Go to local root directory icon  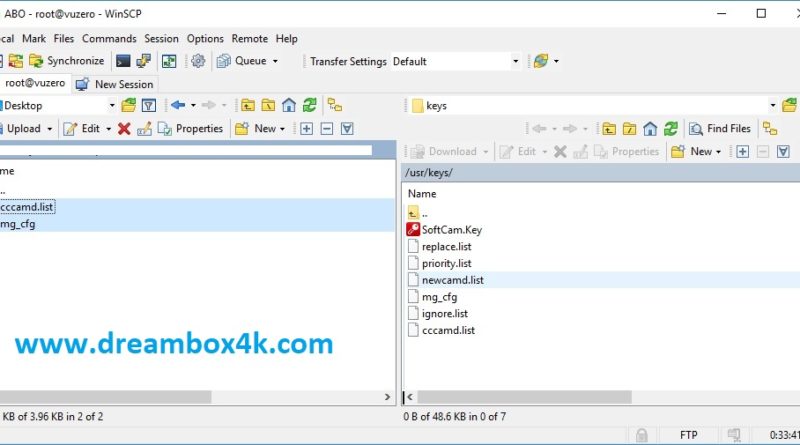point(268,106)
